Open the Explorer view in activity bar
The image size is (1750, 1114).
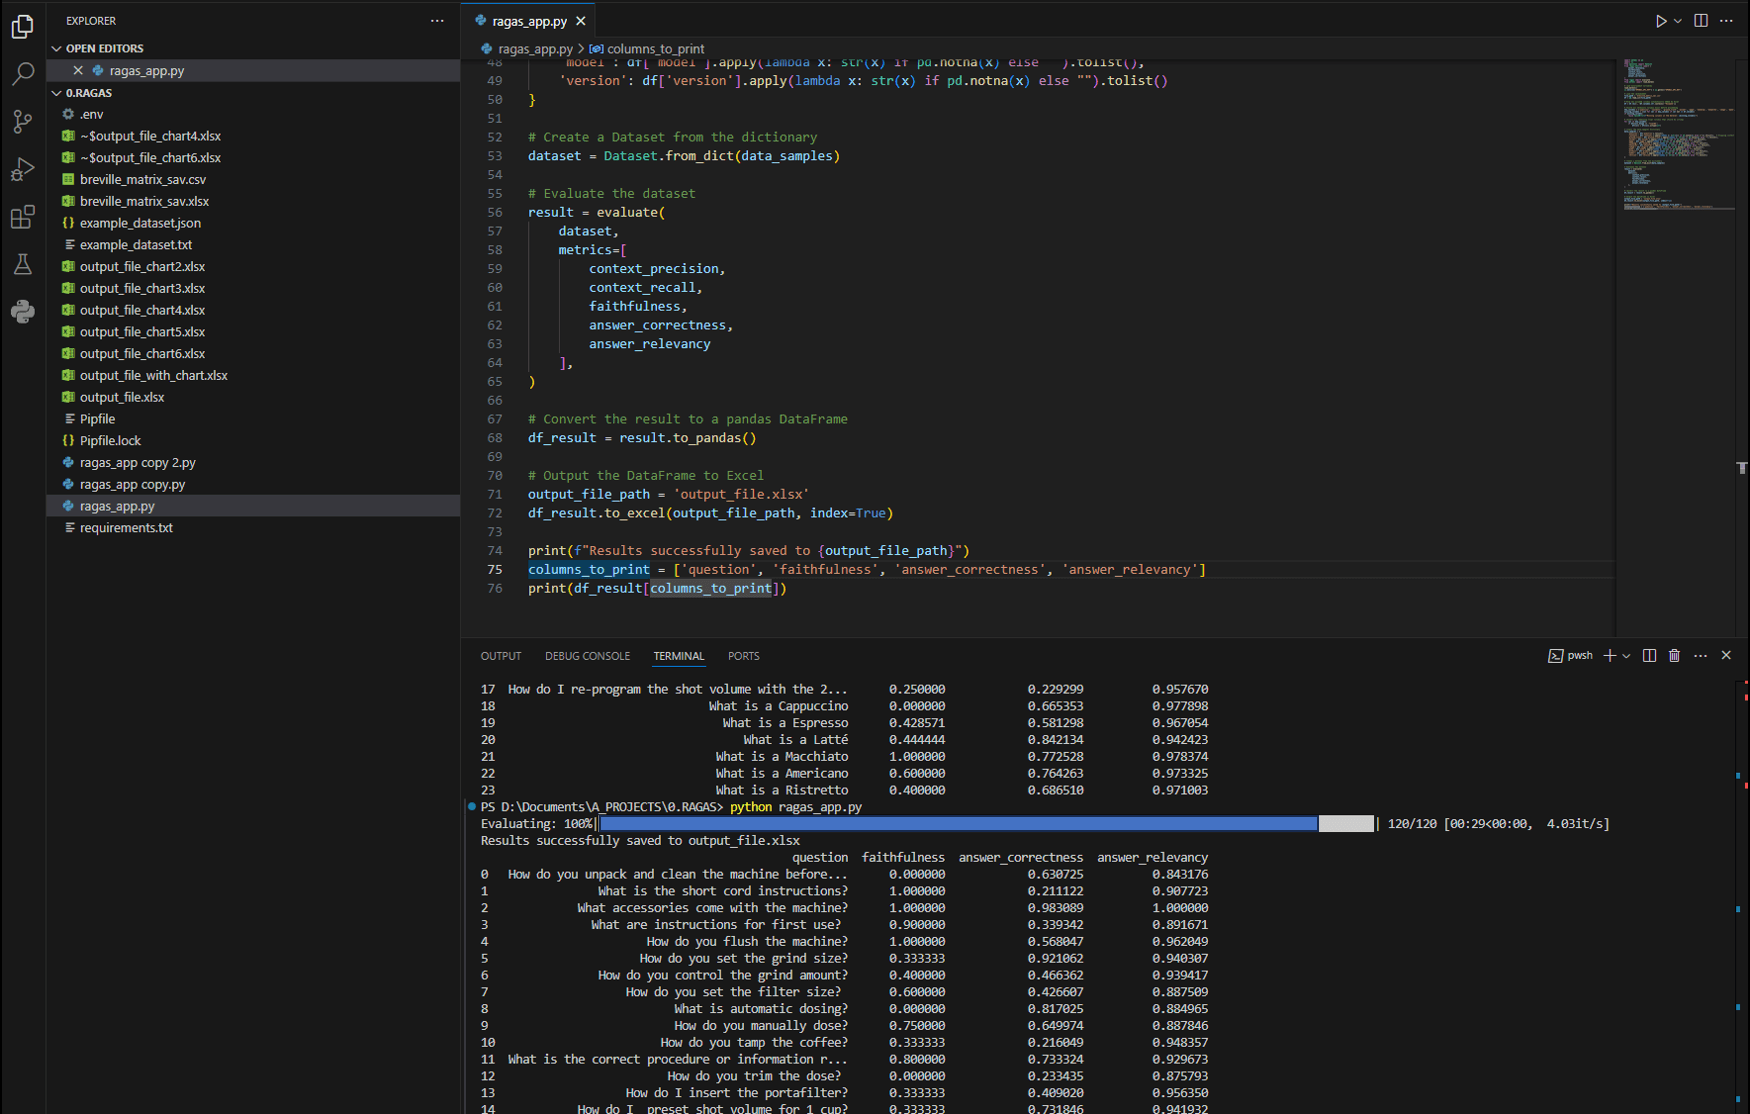(22, 26)
